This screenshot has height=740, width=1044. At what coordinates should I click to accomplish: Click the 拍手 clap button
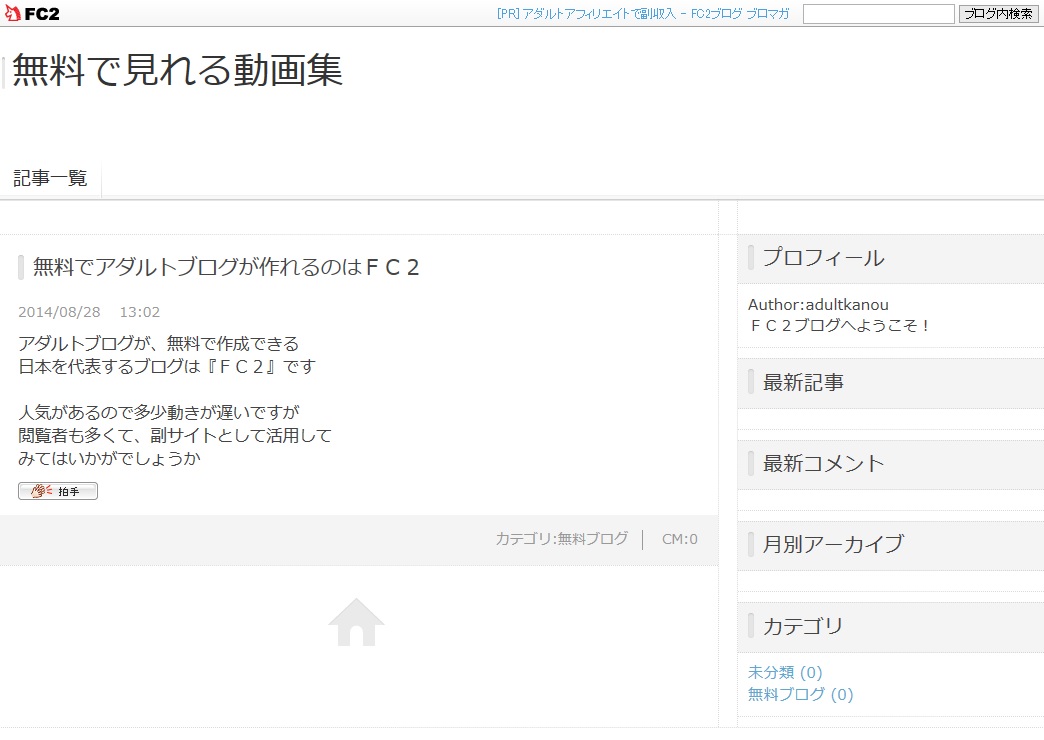point(58,491)
